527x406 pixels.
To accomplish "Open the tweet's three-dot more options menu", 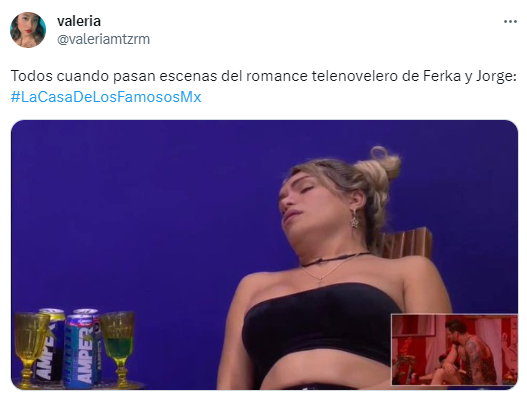I will (510, 22).
